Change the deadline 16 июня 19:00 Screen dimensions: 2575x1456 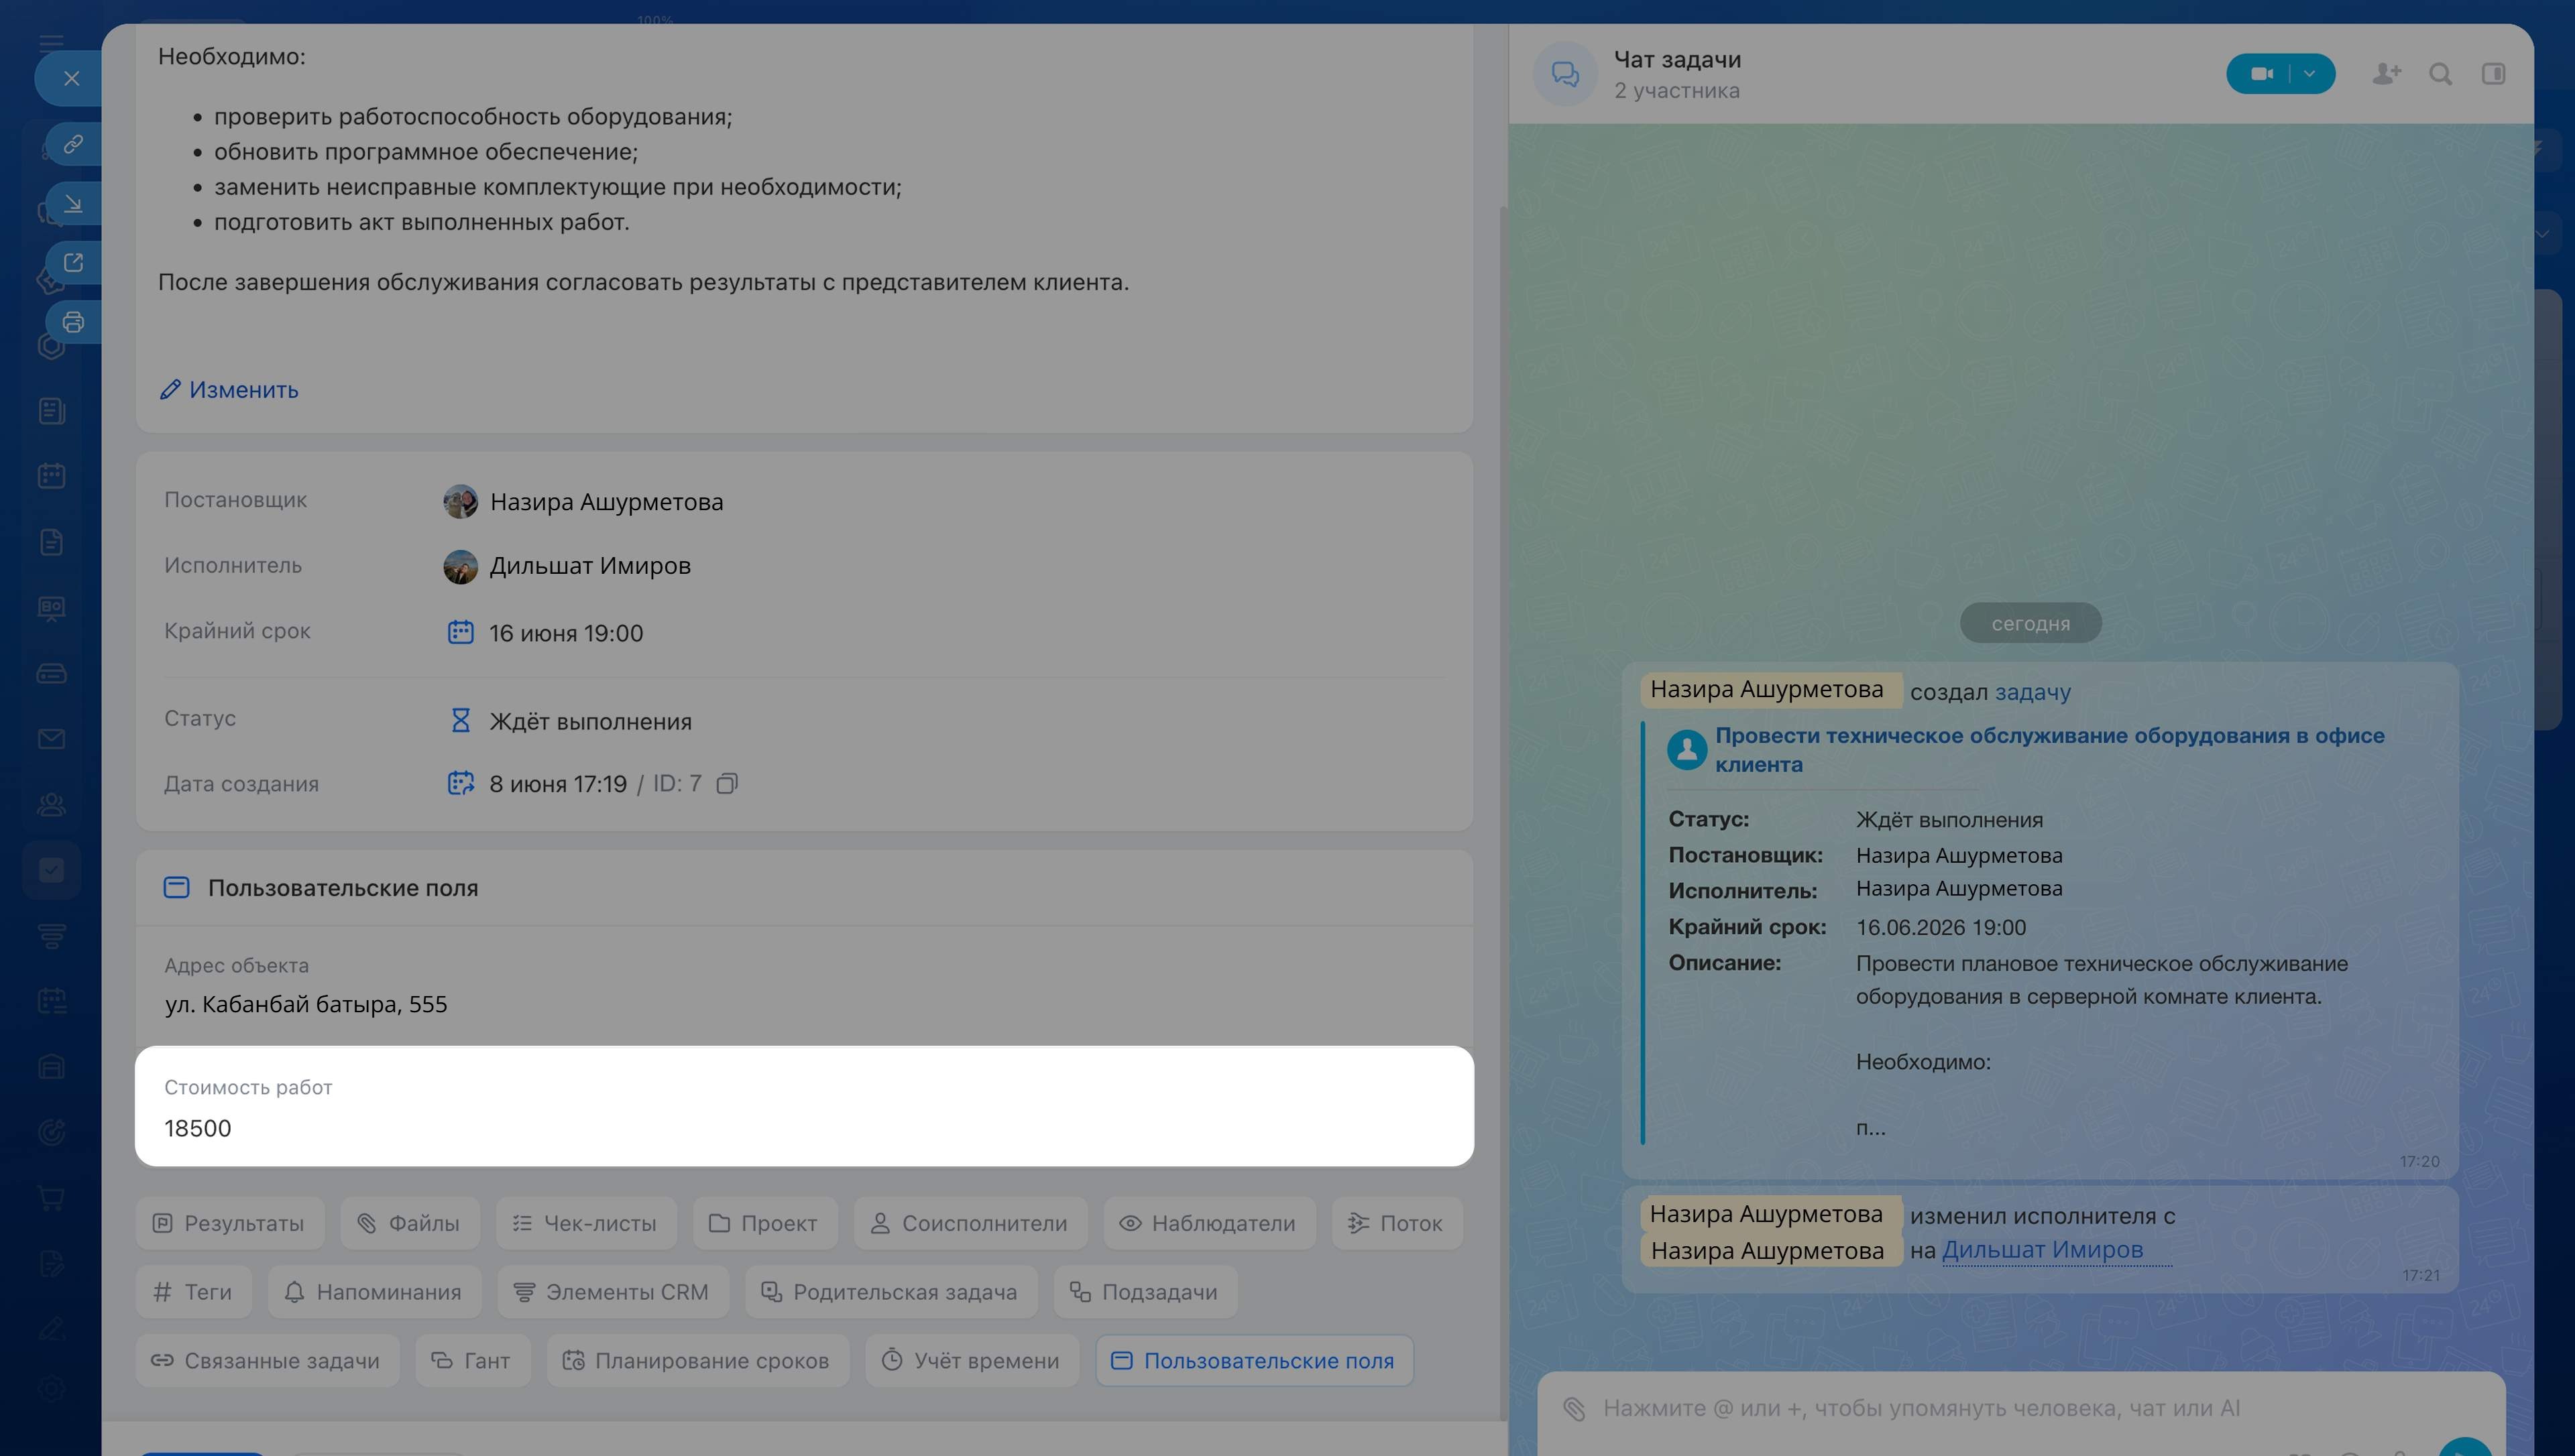pos(566,633)
